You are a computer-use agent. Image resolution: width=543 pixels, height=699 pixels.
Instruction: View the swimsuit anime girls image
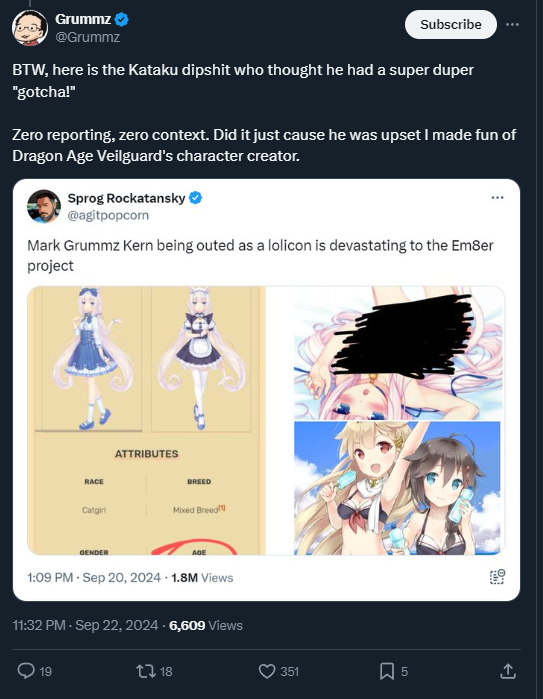pyautogui.click(x=398, y=488)
